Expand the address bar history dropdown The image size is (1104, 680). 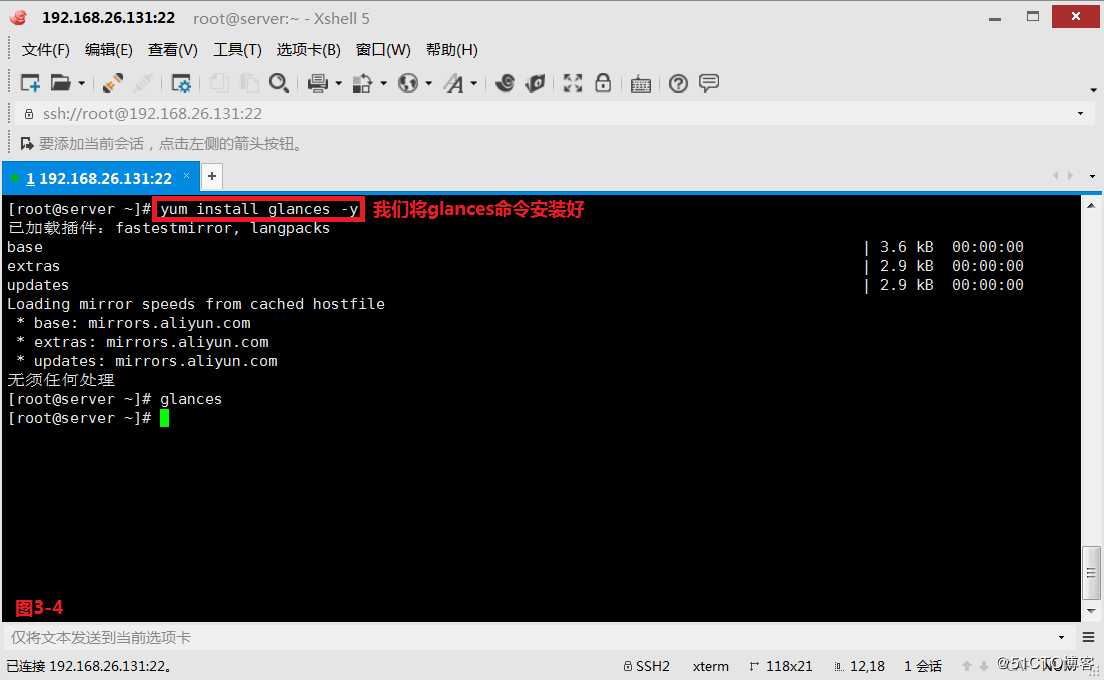(1080, 113)
